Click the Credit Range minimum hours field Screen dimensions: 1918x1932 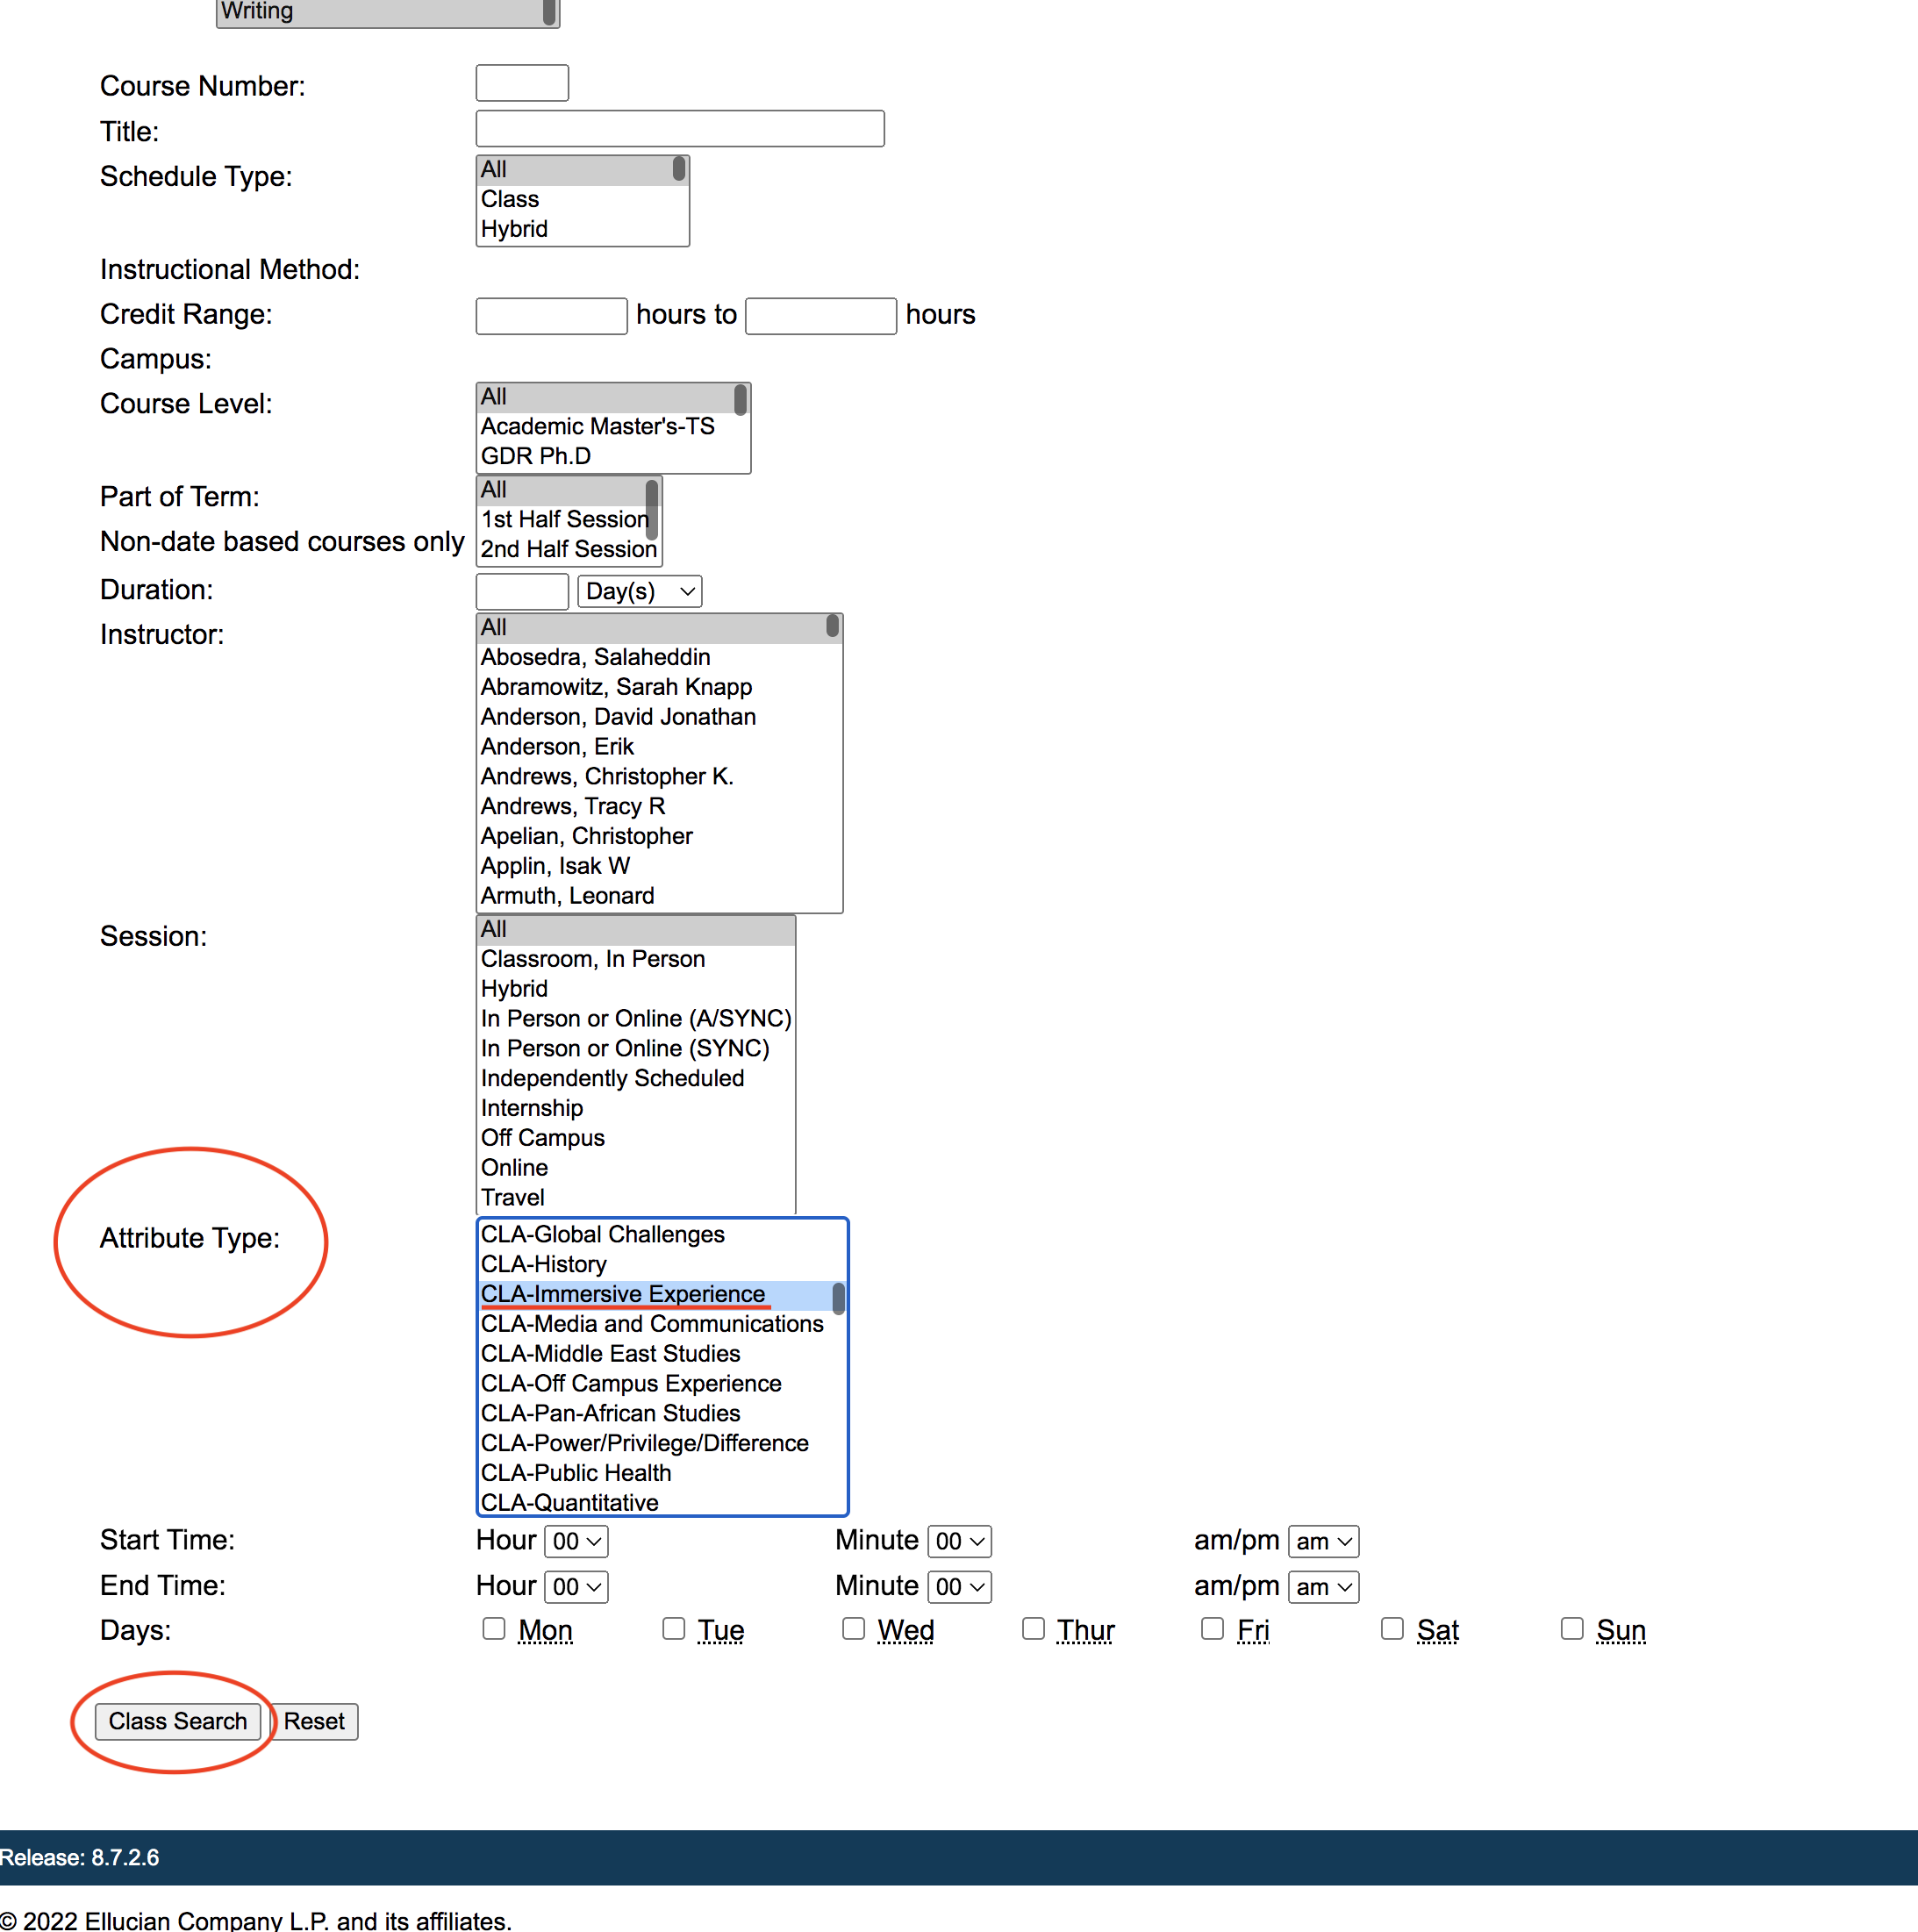point(551,316)
